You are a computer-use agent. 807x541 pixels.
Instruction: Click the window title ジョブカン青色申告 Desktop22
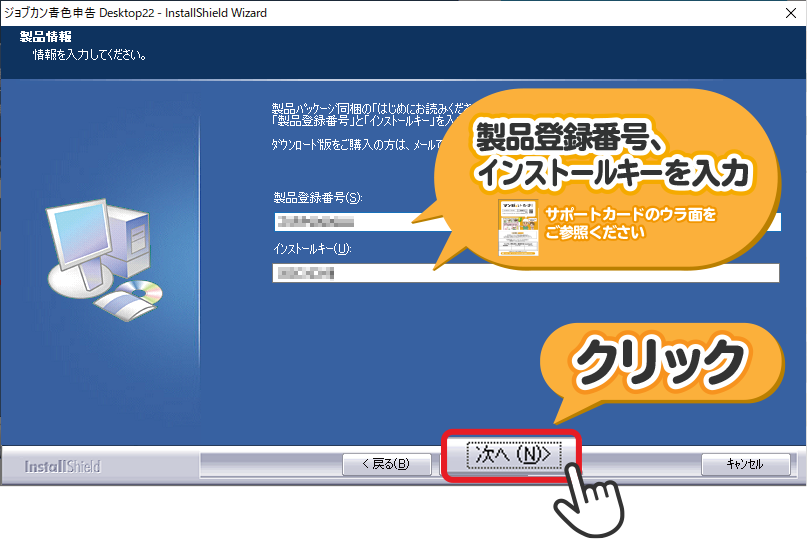[79, 13]
